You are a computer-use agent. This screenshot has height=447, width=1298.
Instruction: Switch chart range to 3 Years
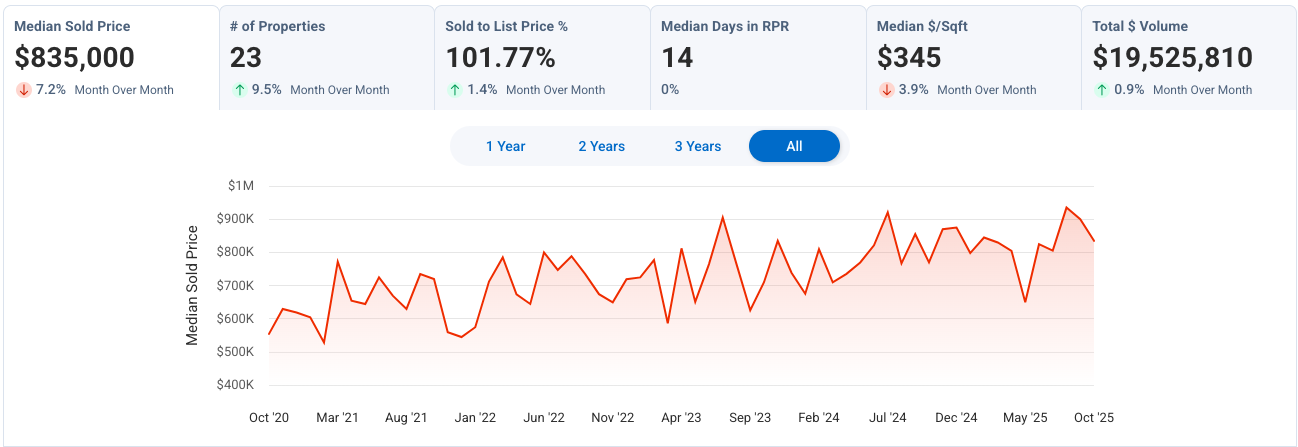tap(697, 146)
